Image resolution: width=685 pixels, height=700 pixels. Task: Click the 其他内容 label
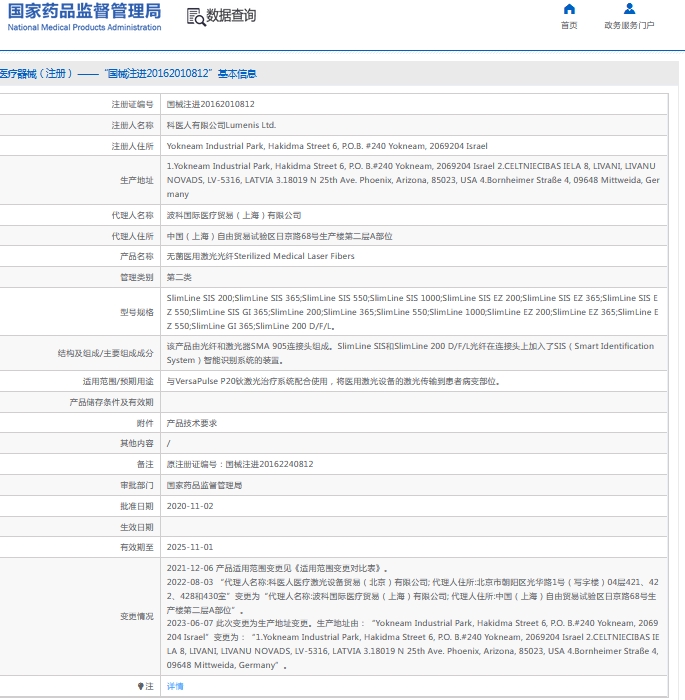(137, 443)
